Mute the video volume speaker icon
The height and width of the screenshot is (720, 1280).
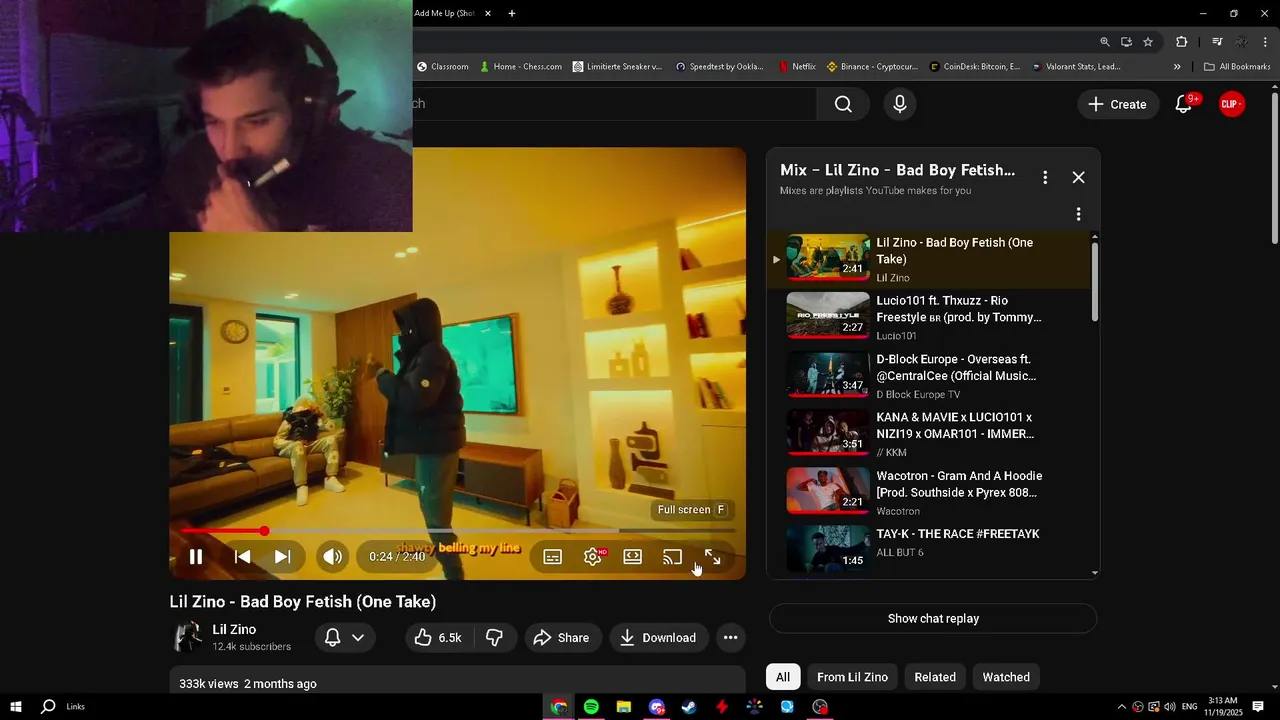333,557
